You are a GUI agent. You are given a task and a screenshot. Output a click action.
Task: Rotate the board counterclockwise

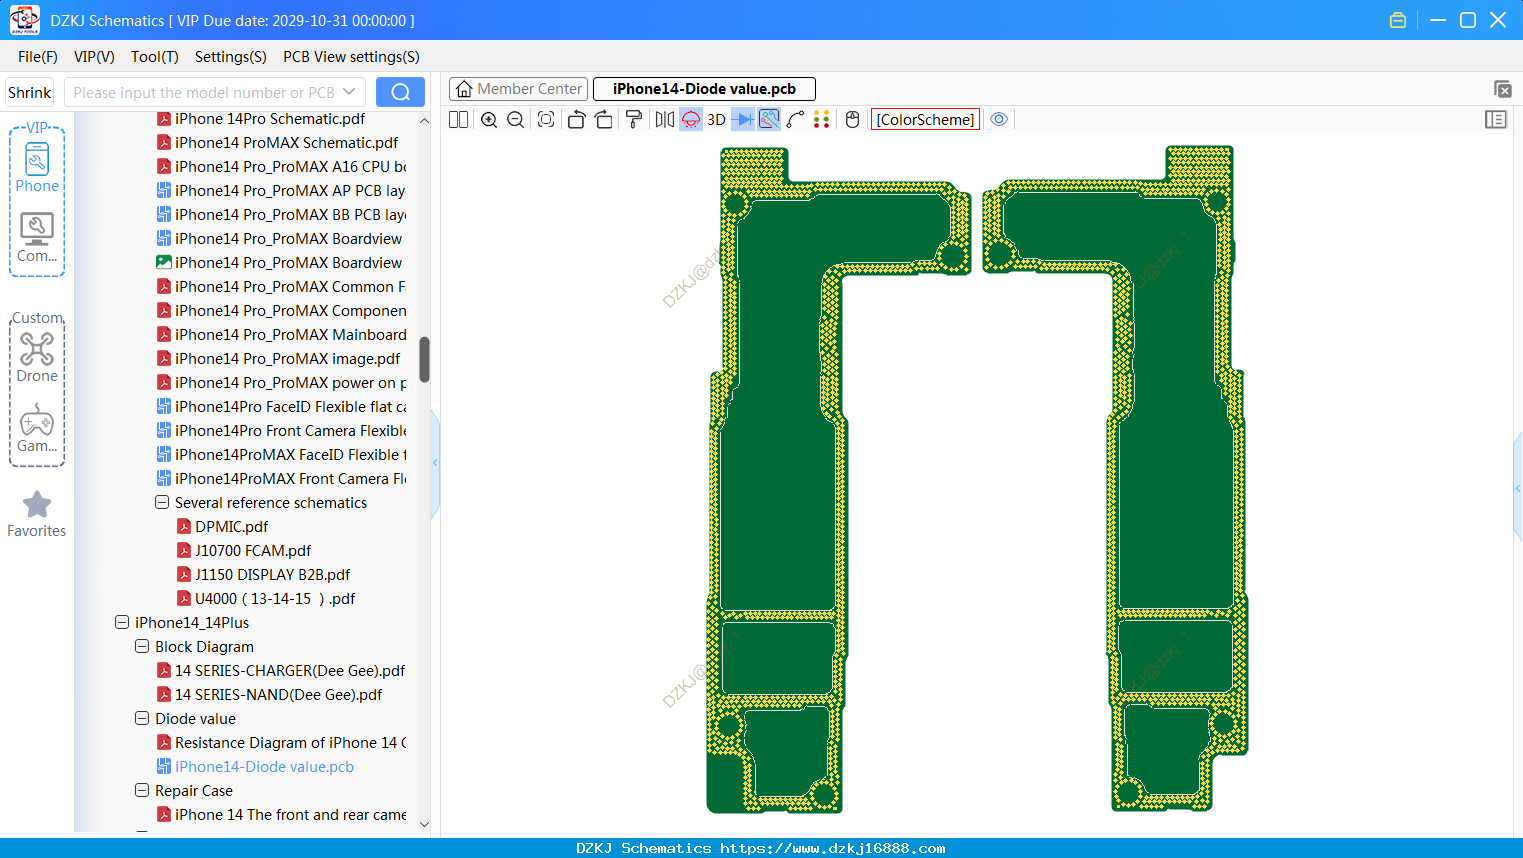click(576, 120)
